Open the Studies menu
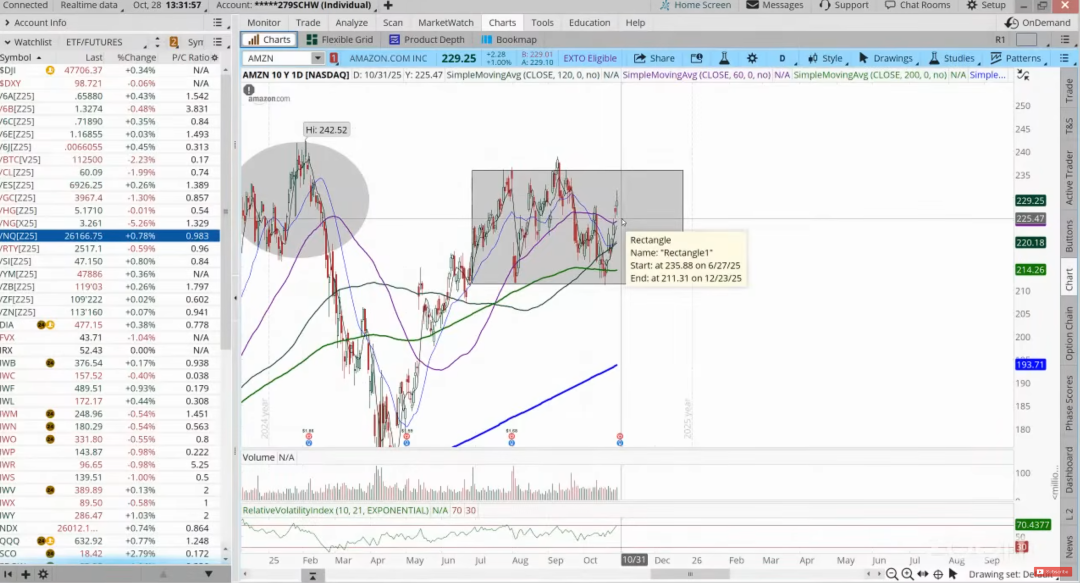 (952, 59)
